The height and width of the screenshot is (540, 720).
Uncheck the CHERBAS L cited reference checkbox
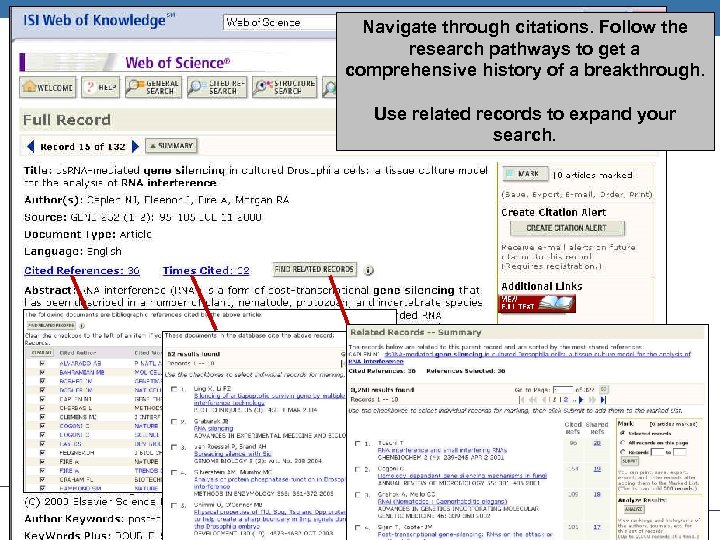42,408
